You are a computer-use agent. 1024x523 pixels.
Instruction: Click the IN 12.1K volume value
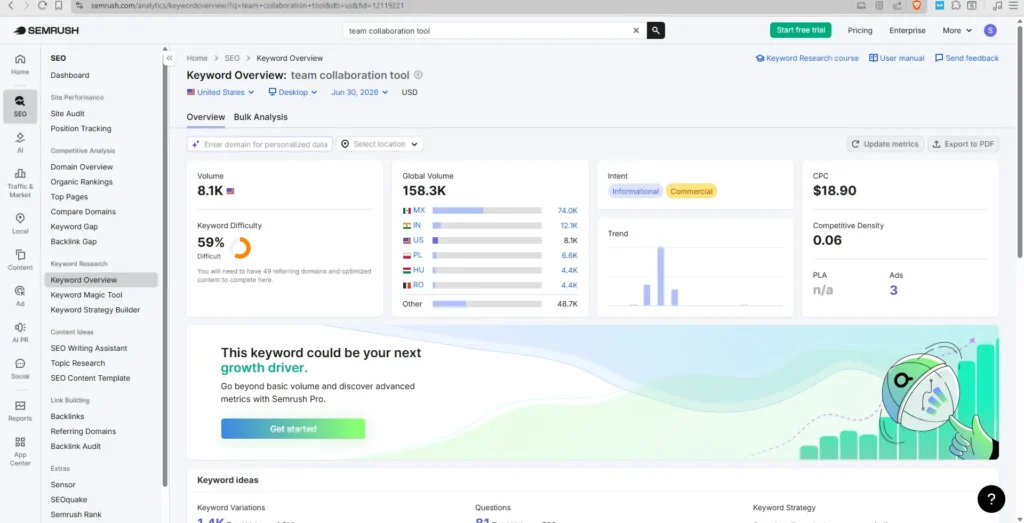point(568,225)
